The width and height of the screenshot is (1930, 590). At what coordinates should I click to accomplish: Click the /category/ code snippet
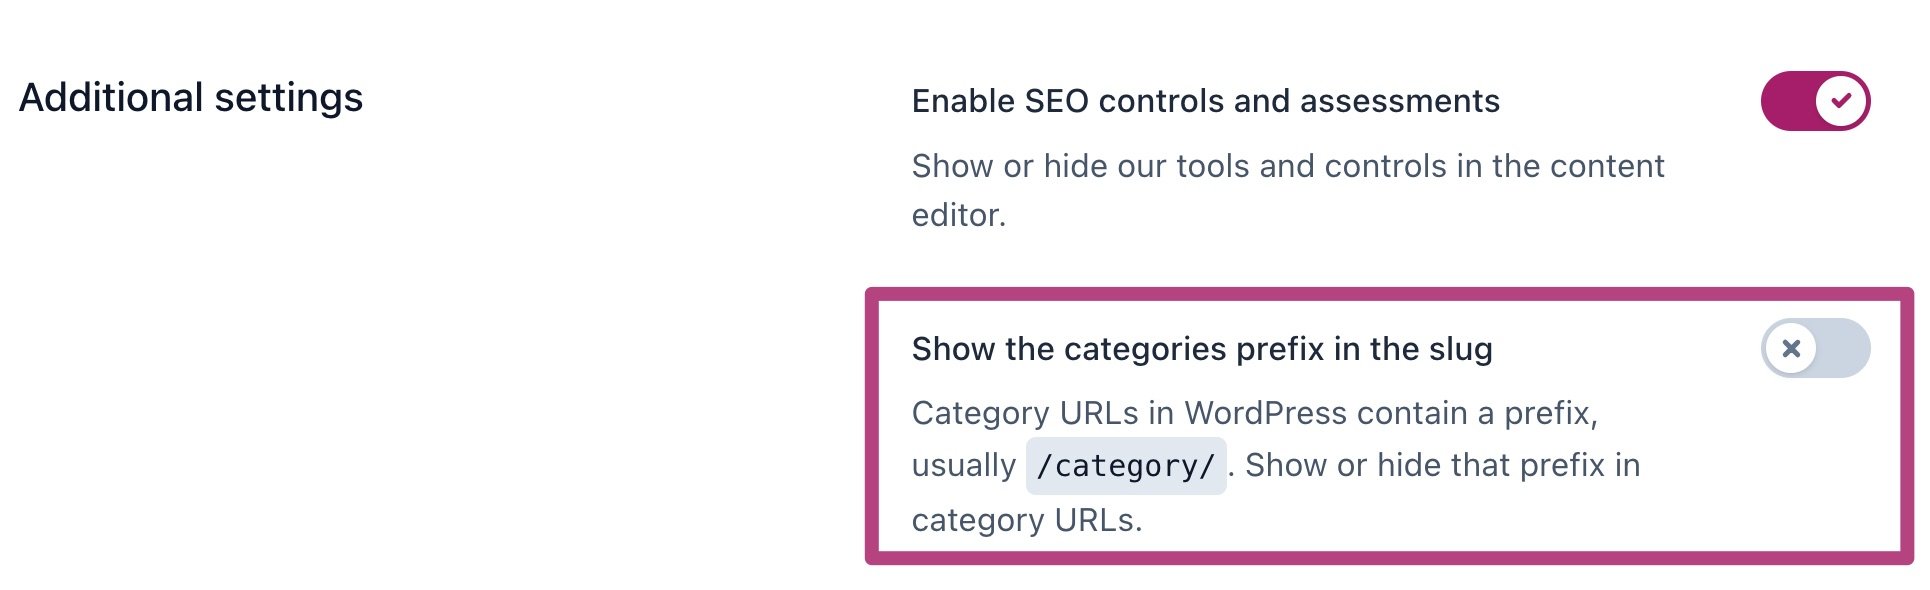point(1125,466)
